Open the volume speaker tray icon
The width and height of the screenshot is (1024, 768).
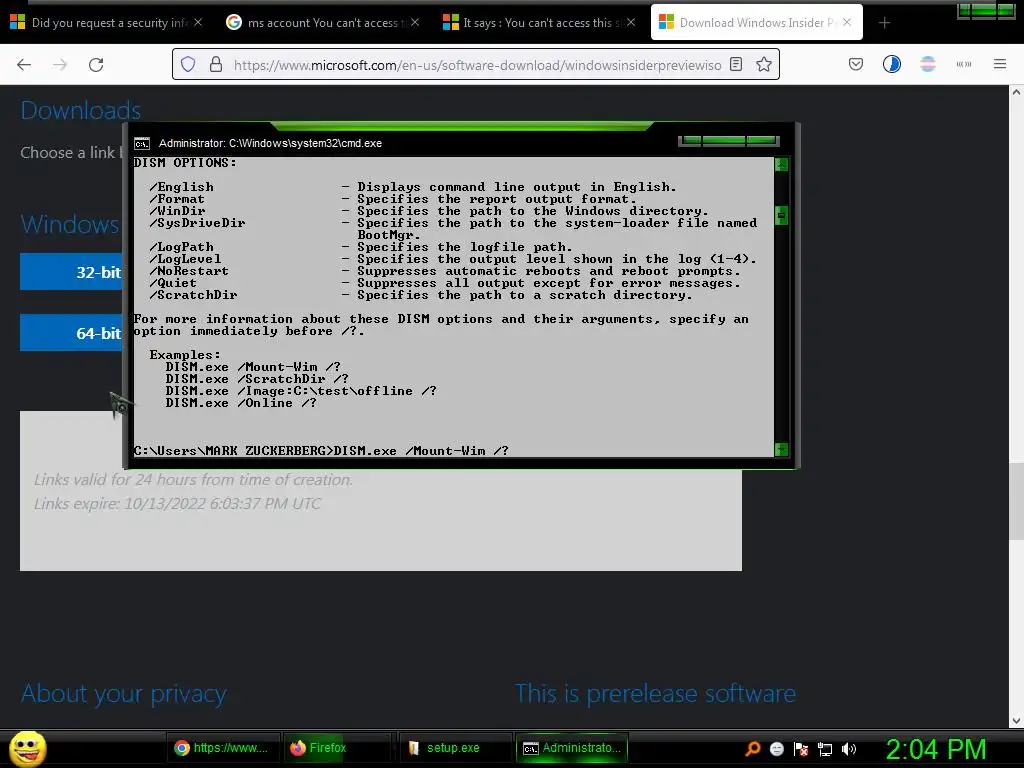849,748
